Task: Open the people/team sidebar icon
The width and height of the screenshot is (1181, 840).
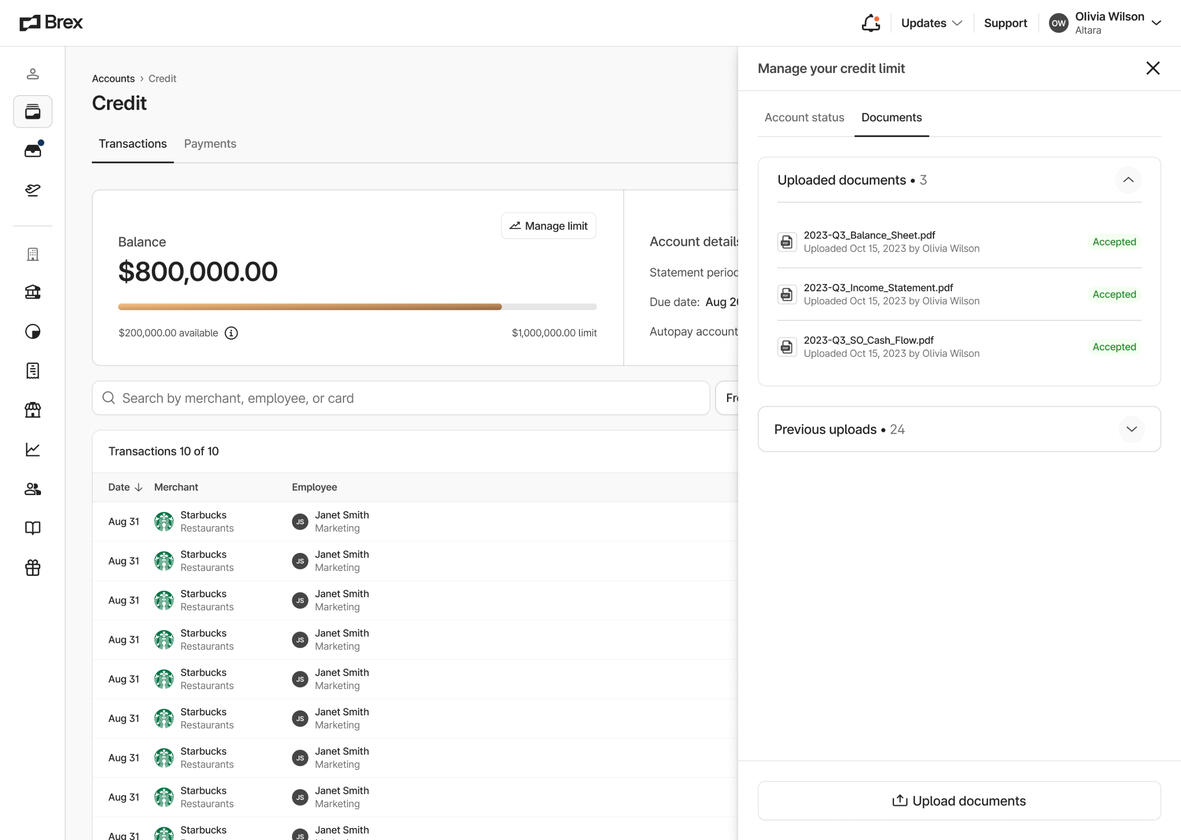Action: [33, 489]
